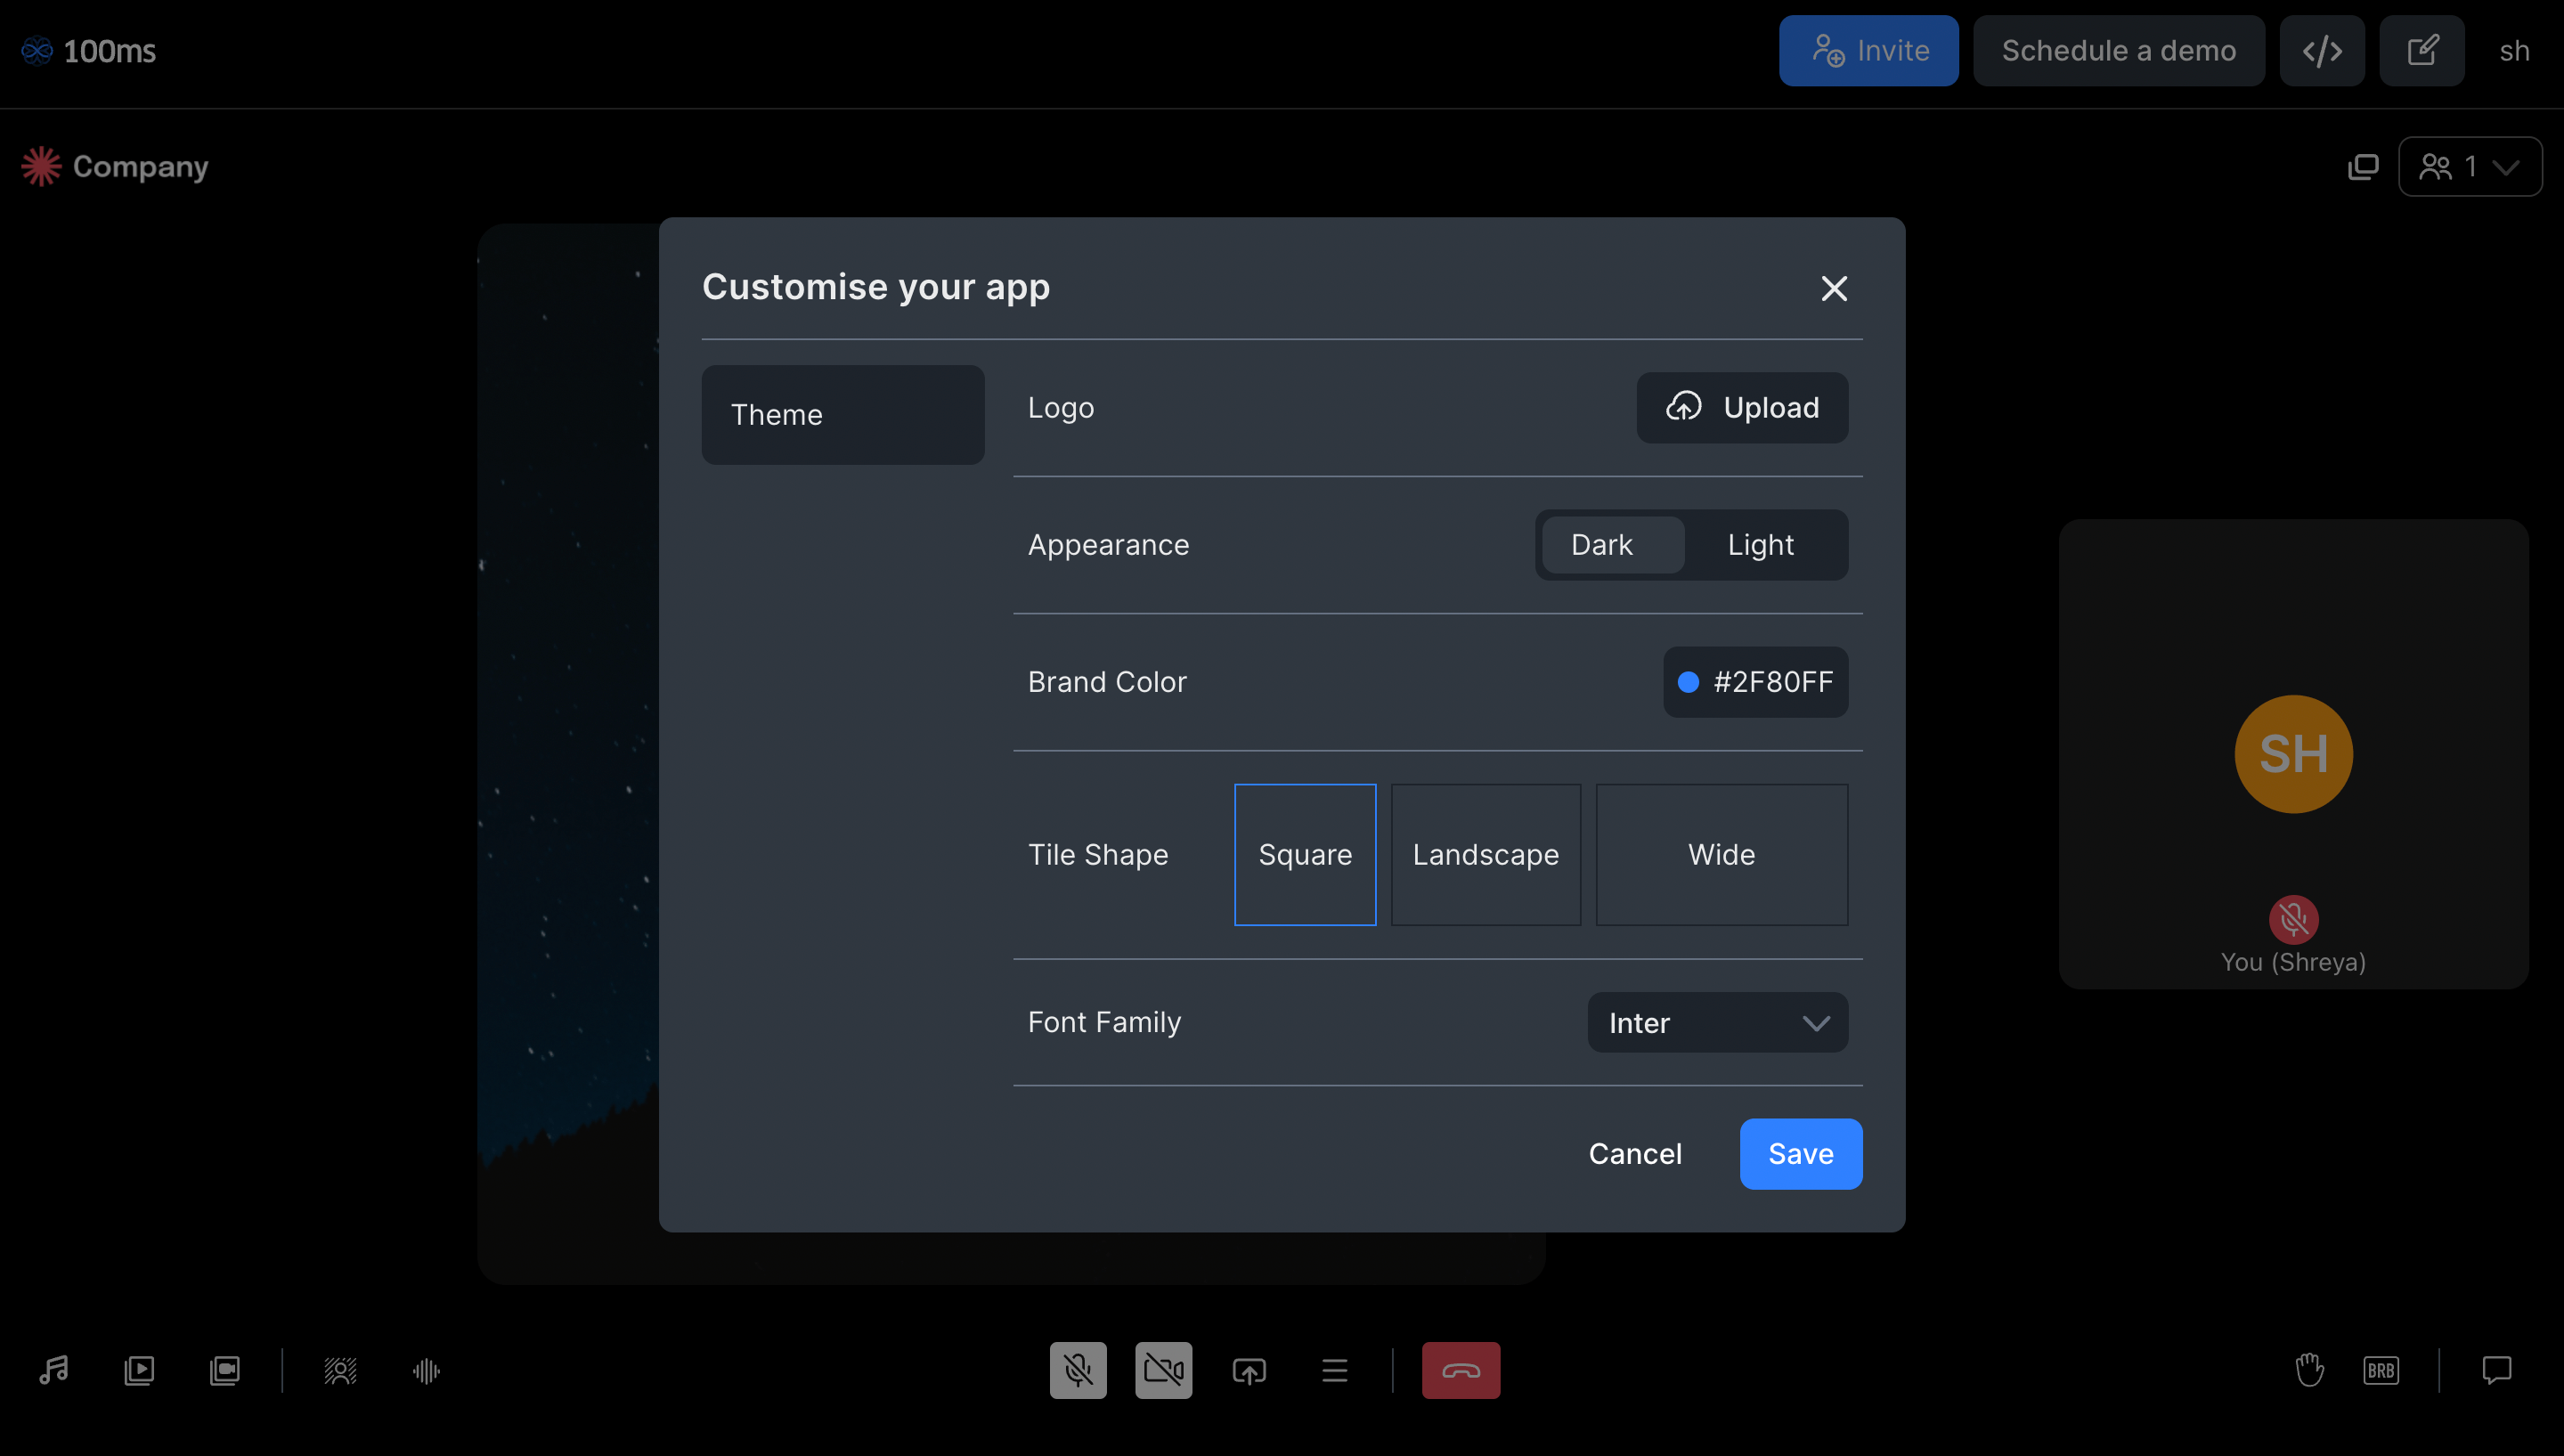Choose Landscape tile shape
2564x1456 pixels.
(1485, 854)
